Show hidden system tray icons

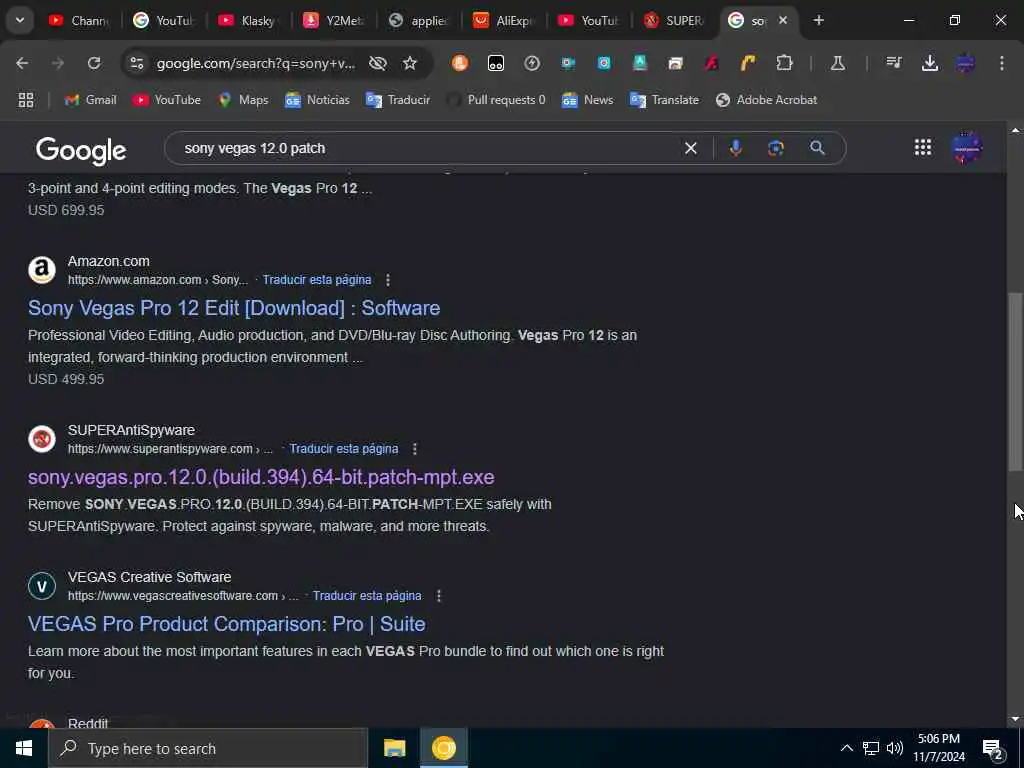[846, 748]
